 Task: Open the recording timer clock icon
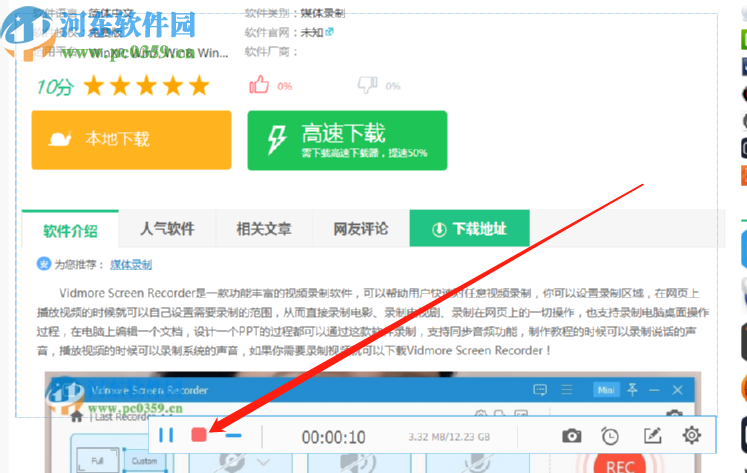pos(610,436)
